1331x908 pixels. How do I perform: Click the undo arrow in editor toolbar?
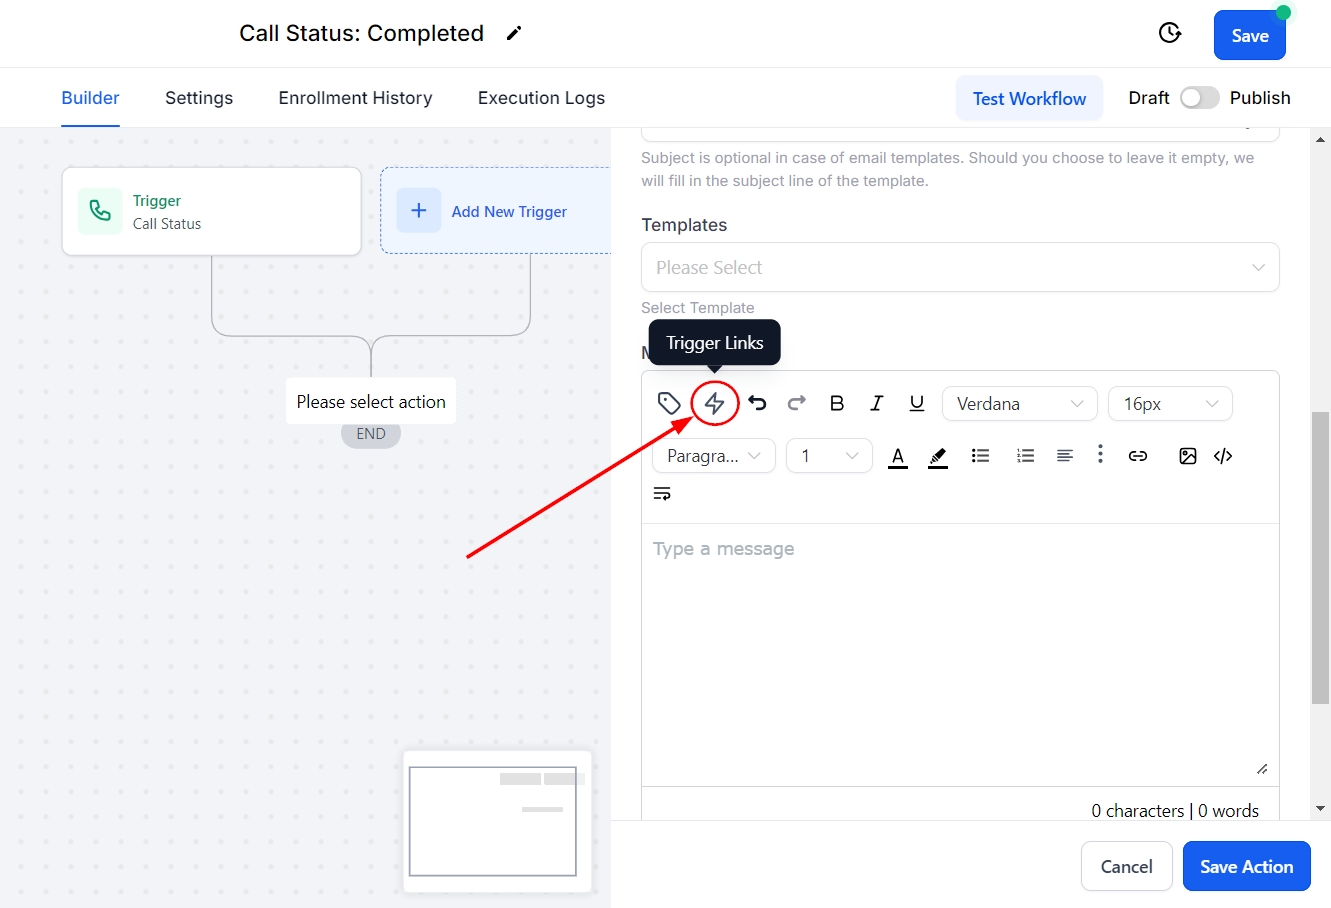[x=757, y=403]
